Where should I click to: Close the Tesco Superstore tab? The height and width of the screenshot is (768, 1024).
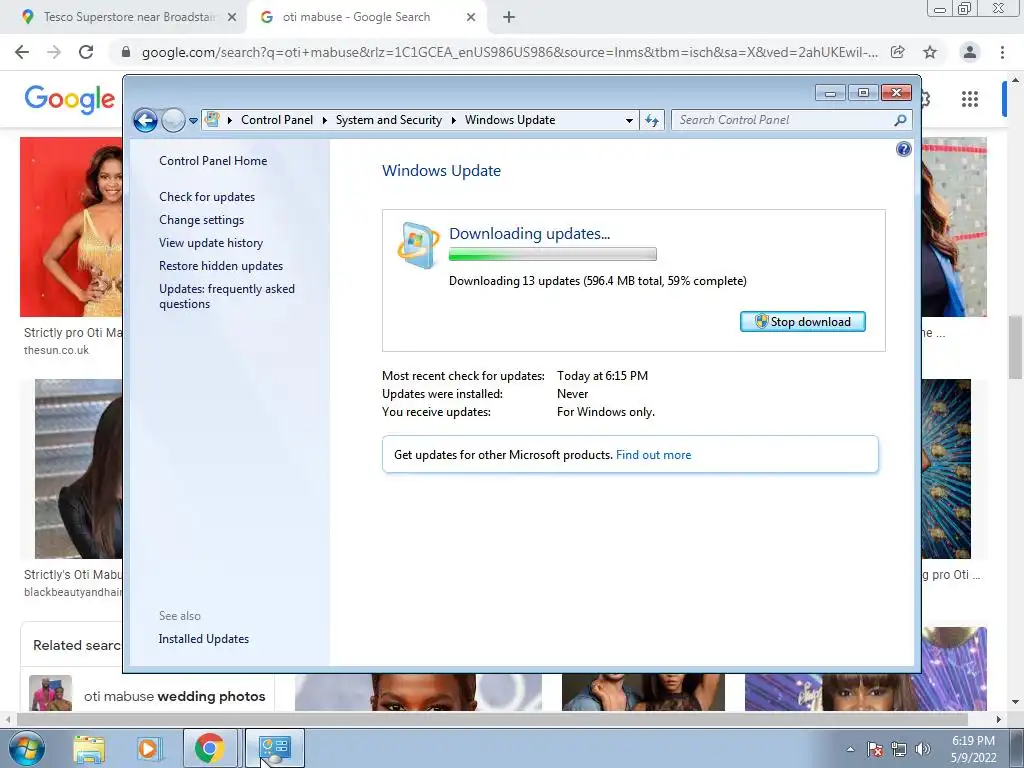tap(232, 18)
